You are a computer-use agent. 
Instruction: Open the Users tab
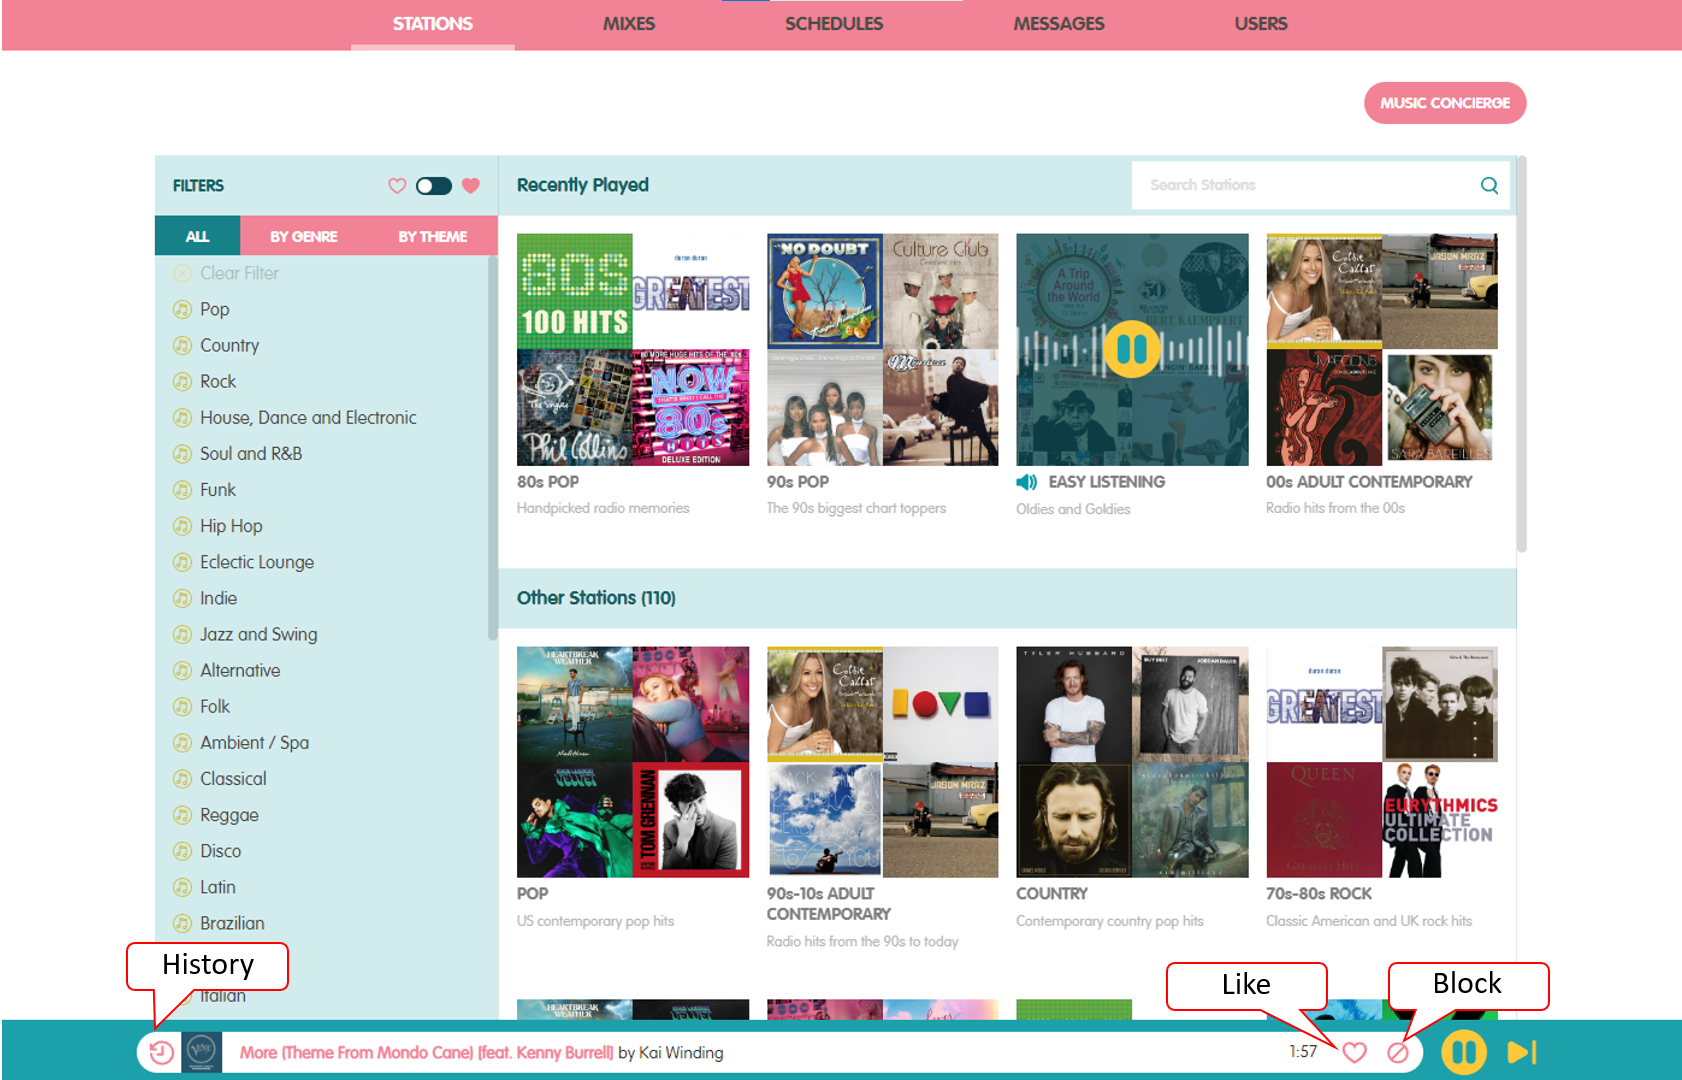(1261, 24)
